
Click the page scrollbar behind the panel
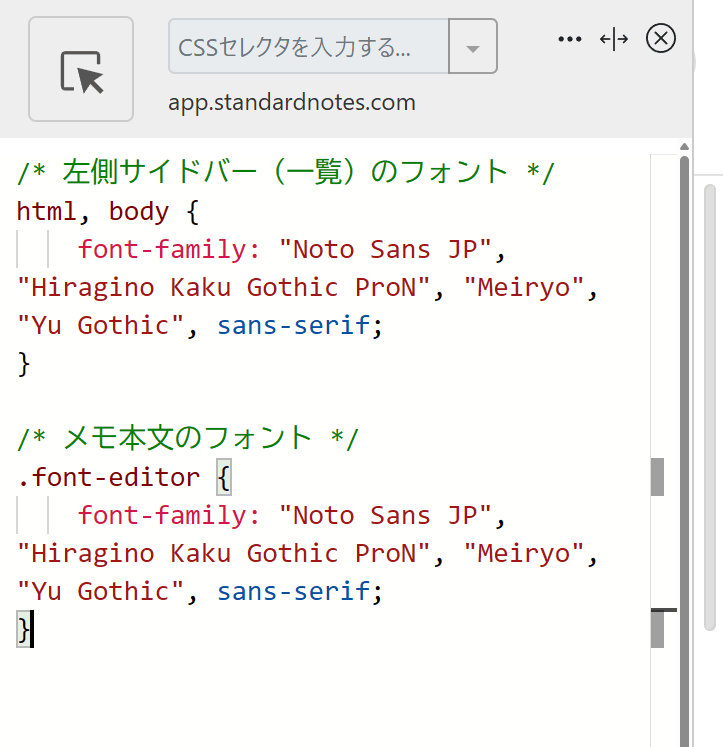coord(710,407)
